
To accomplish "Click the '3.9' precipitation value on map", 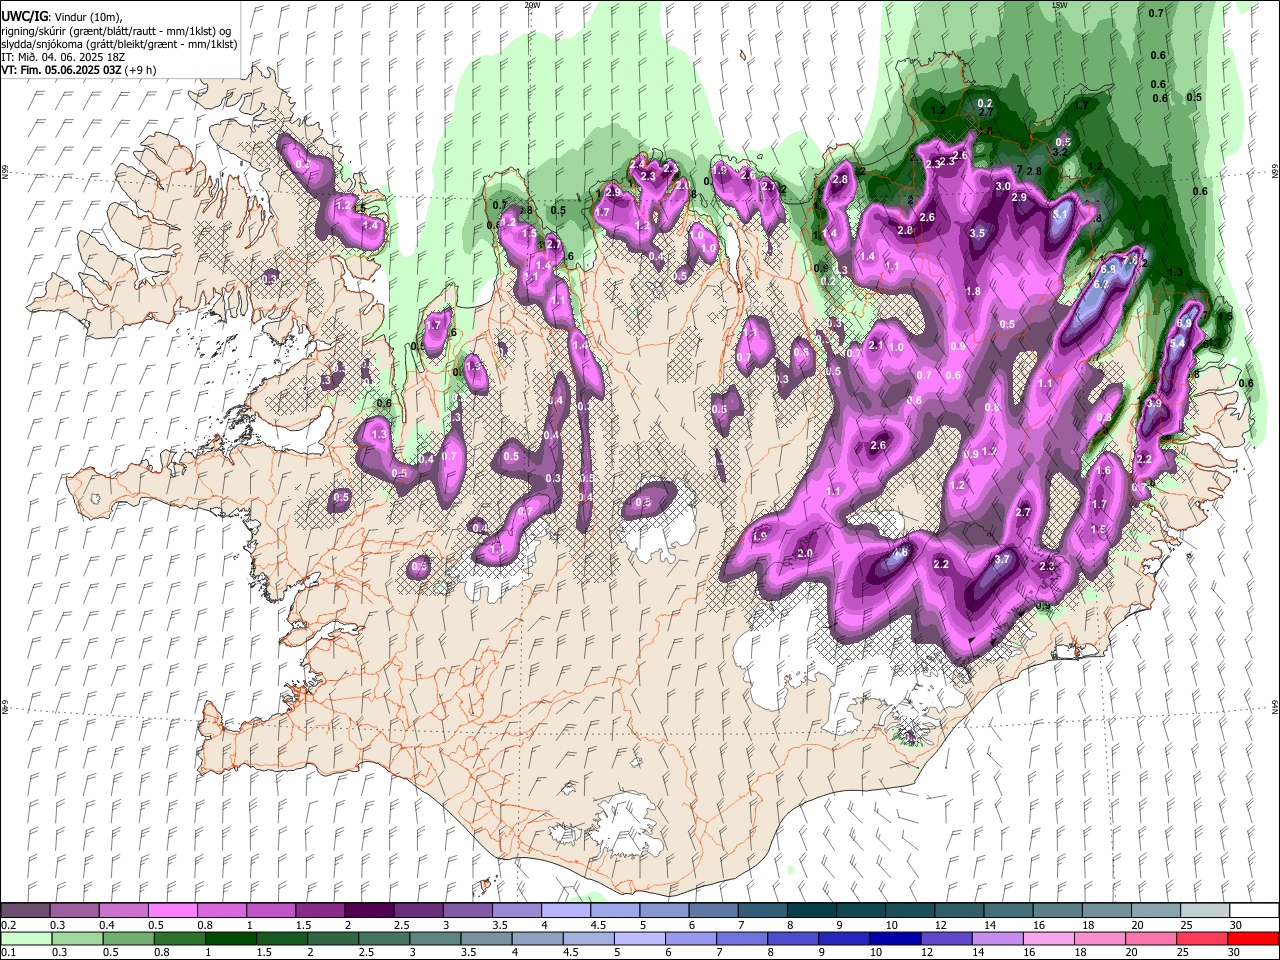I will pyautogui.click(x=1154, y=403).
